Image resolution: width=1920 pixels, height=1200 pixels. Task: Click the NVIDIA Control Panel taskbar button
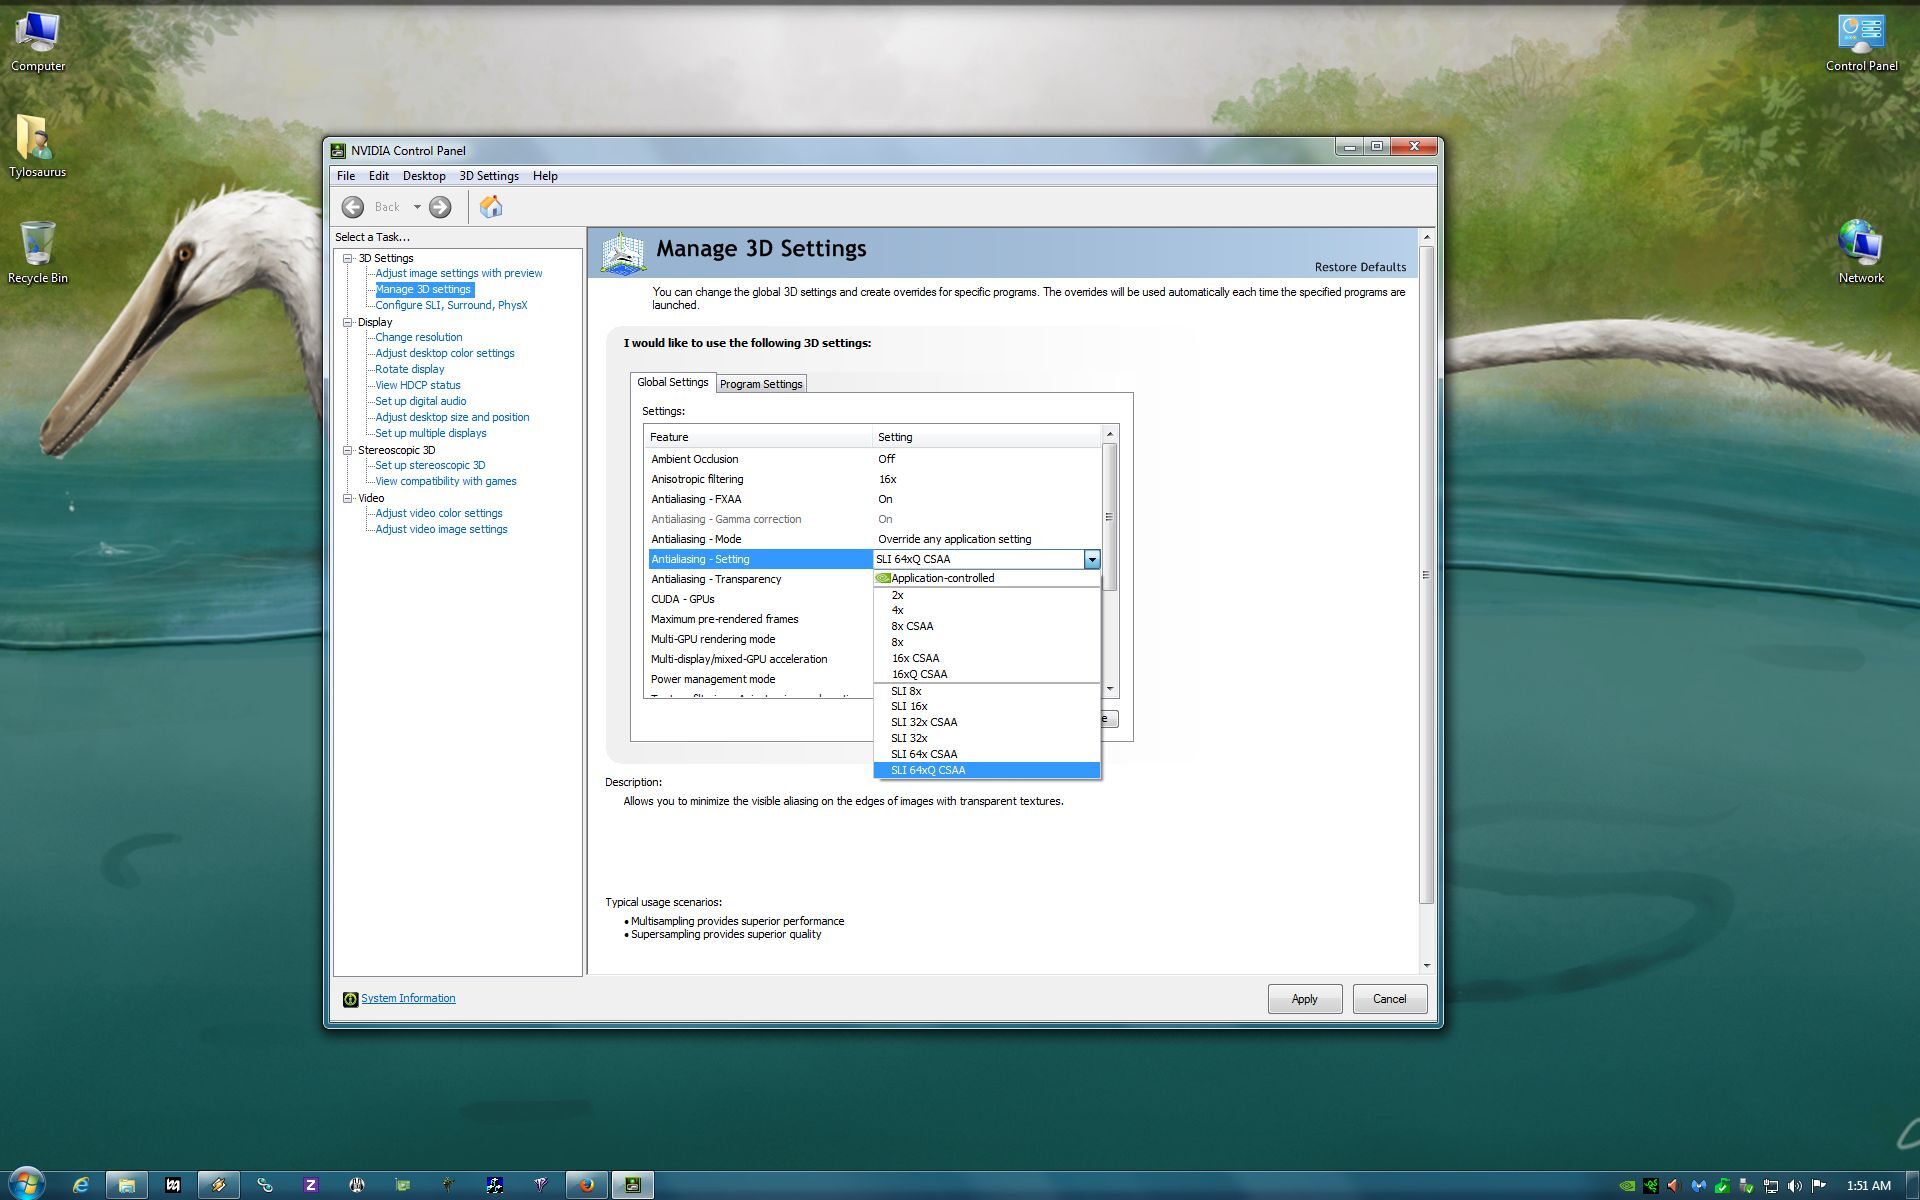click(x=632, y=1185)
